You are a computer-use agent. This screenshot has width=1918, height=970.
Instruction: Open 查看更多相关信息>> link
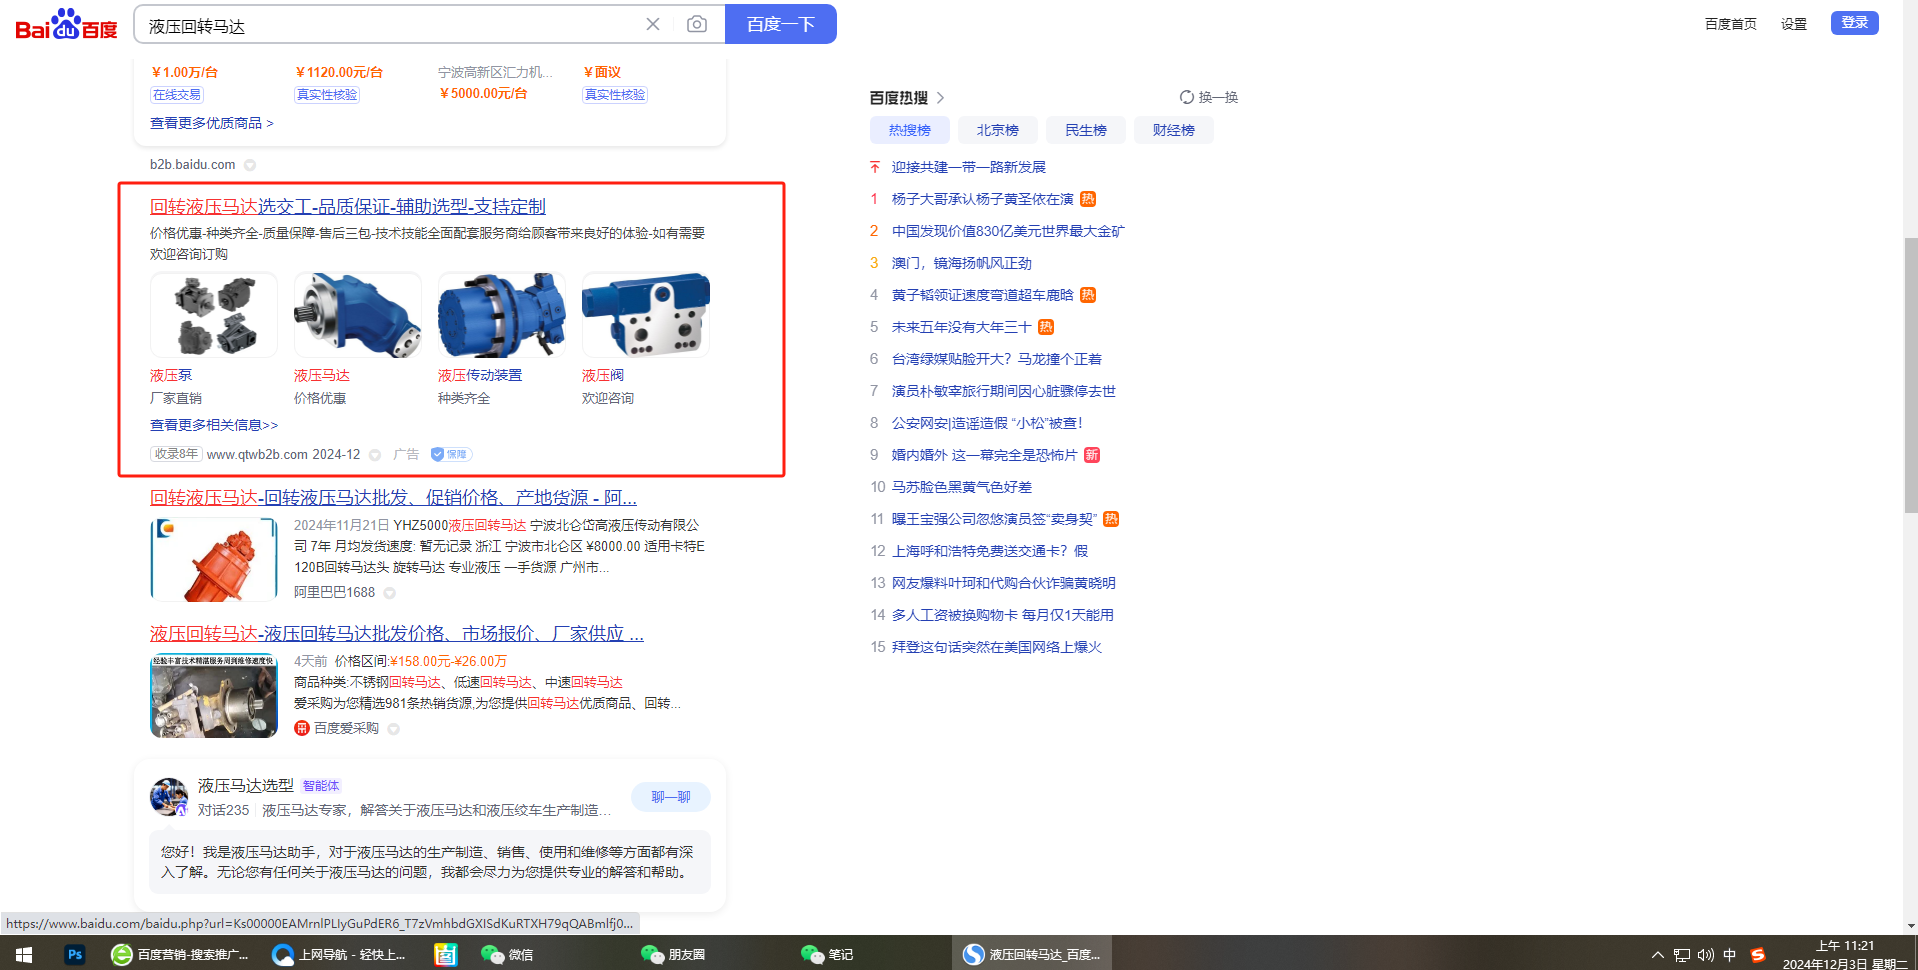coord(214,425)
